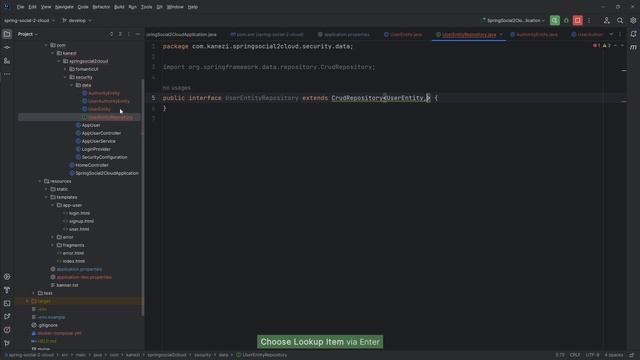Open Project panel options three-dot icon
The height and width of the screenshot is (360, 640).
[x=129, y=34]
